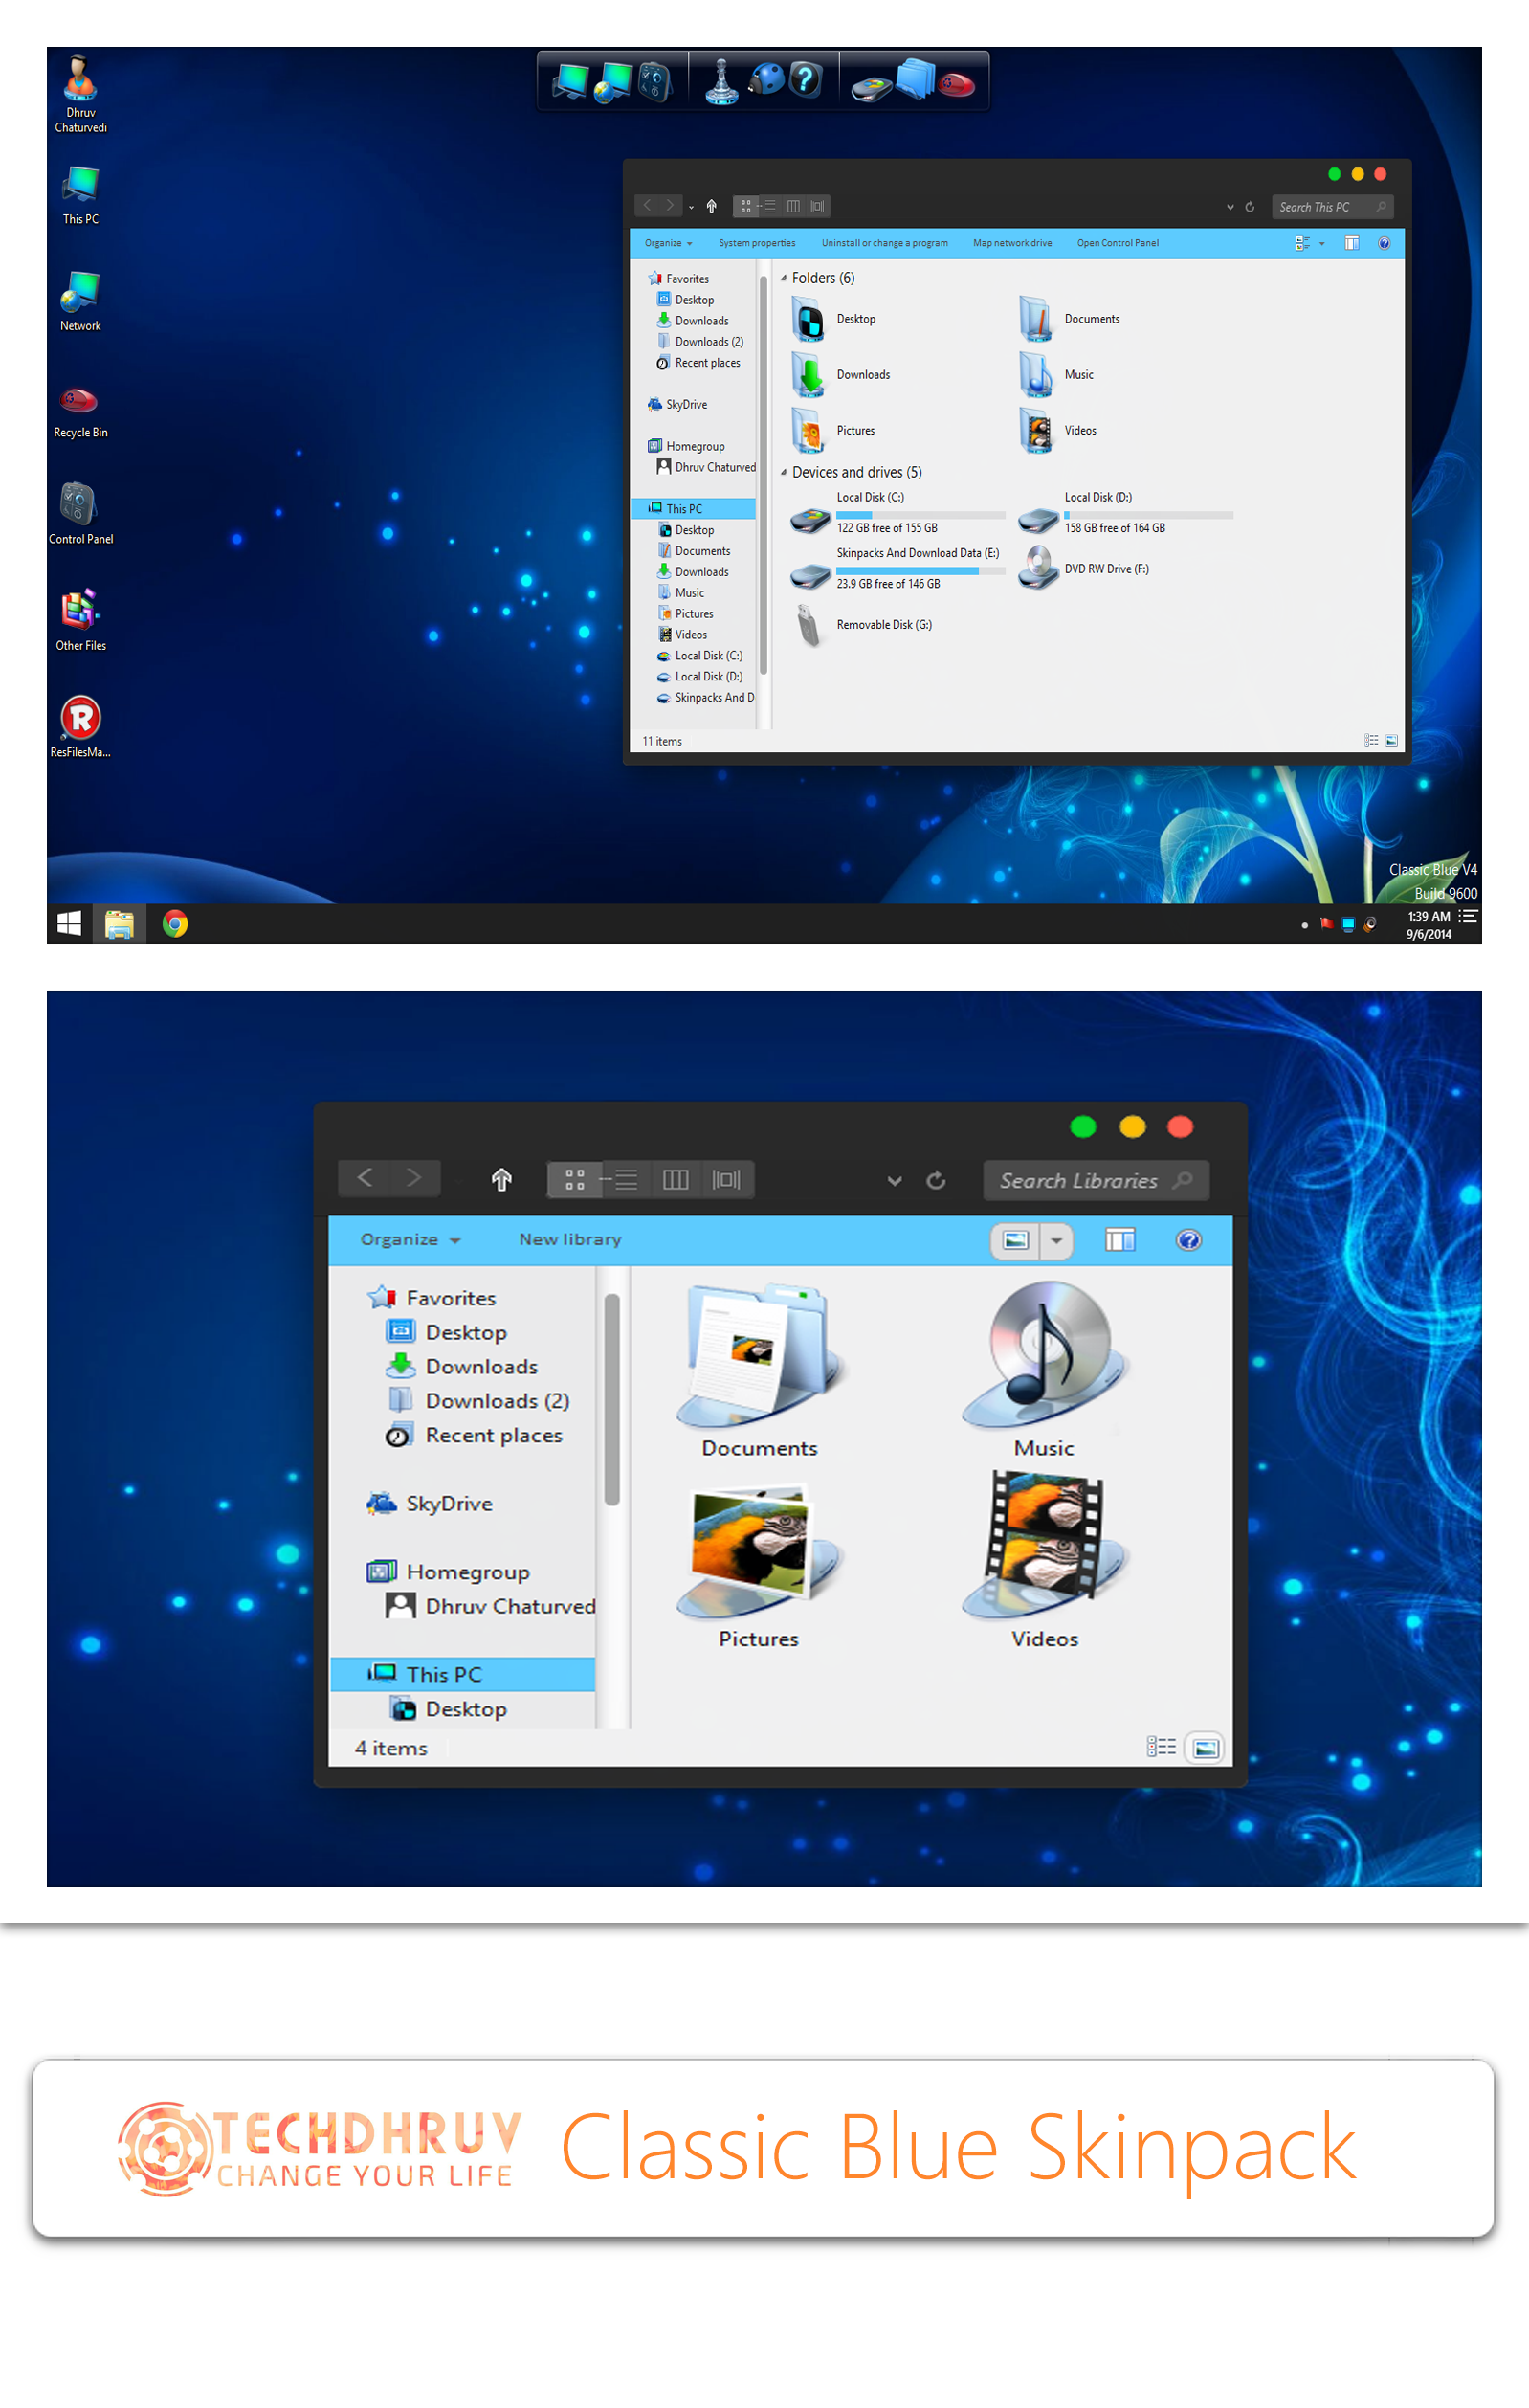Screen dimensions: 1529x2408
Task: Collapse the Folders (6) group
Action: pos(783,278)
